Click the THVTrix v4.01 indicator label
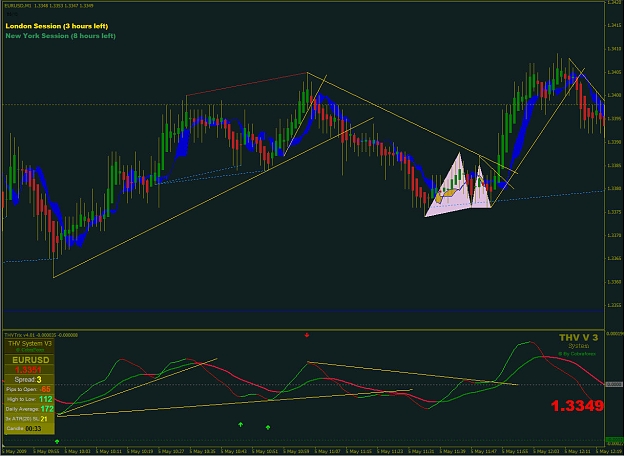This screenshot has width=625, height=456. [x=41, y=335]
